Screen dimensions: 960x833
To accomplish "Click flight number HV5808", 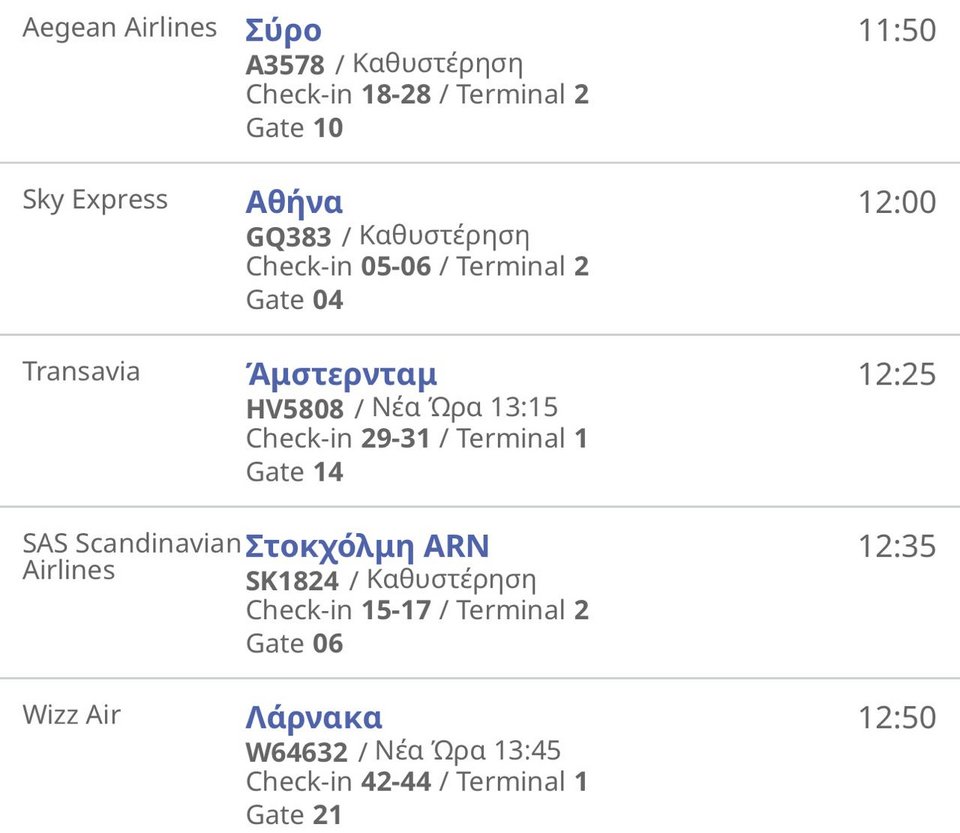I will click(x=295, y=409).
